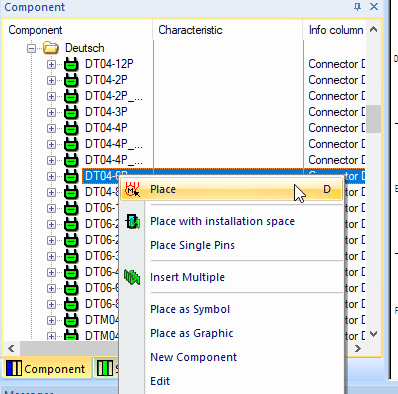
Task: Click the pin icon of Component panel
Action: [x=357, y=7]
